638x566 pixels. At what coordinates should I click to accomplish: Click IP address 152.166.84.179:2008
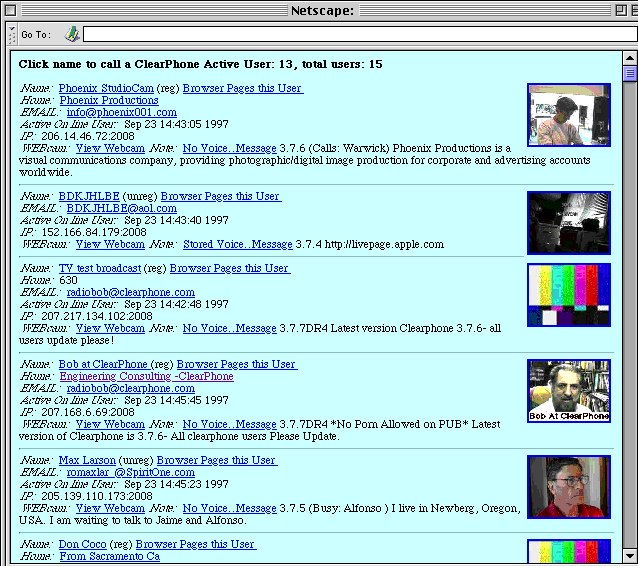coord(94,232)
